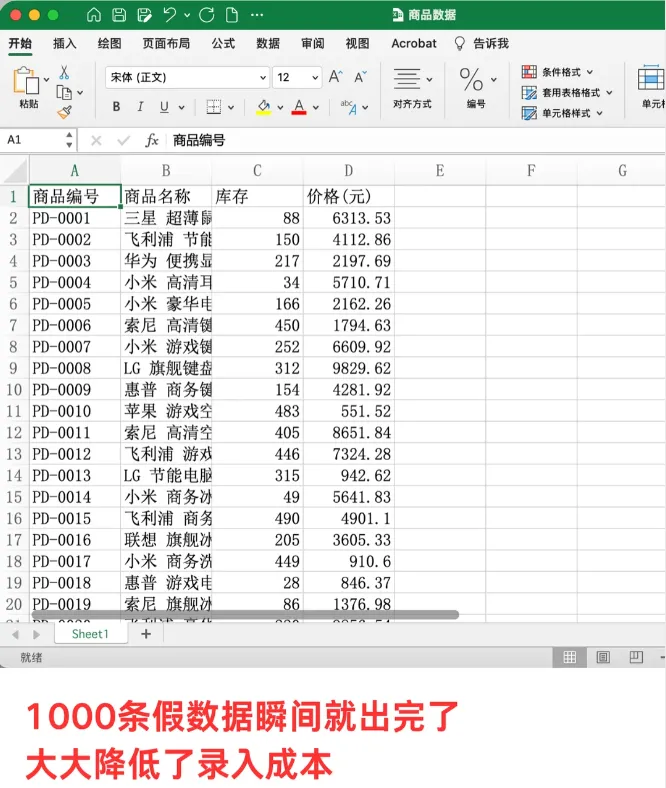Apply red font color A
Viewport: 666px width, 788px height.
pos(299,107)
